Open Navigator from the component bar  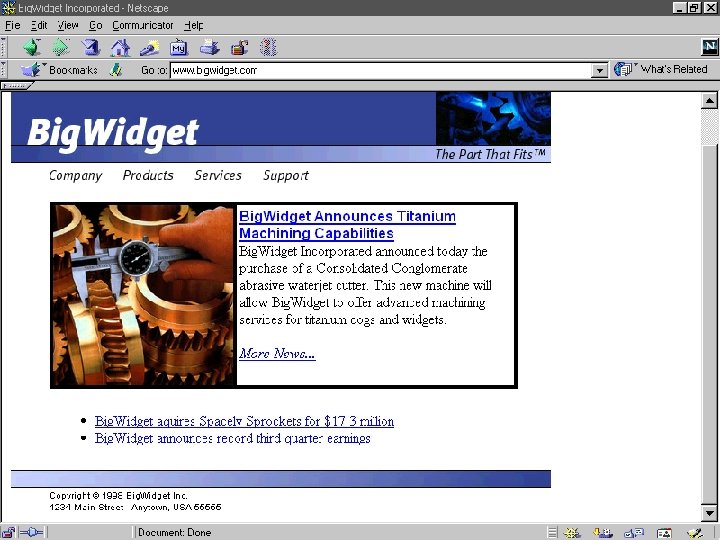click(x=573, y=533)
